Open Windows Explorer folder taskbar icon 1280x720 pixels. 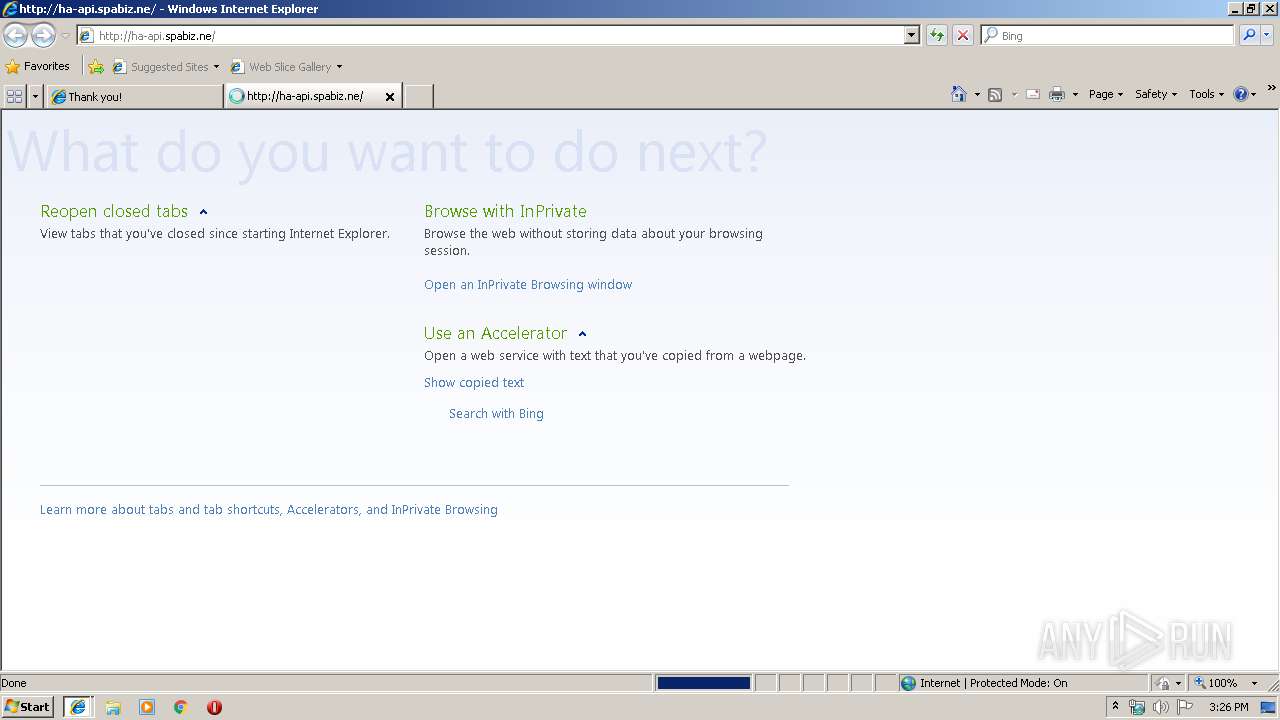[x=113, y=707]
